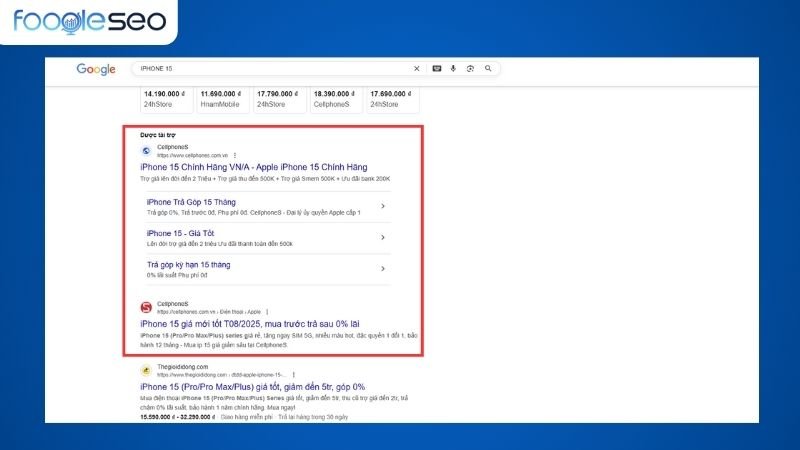Click the red CellphoneS favicon on organic result
This screenshot has height=450, width=800.
tap(146, 307)
